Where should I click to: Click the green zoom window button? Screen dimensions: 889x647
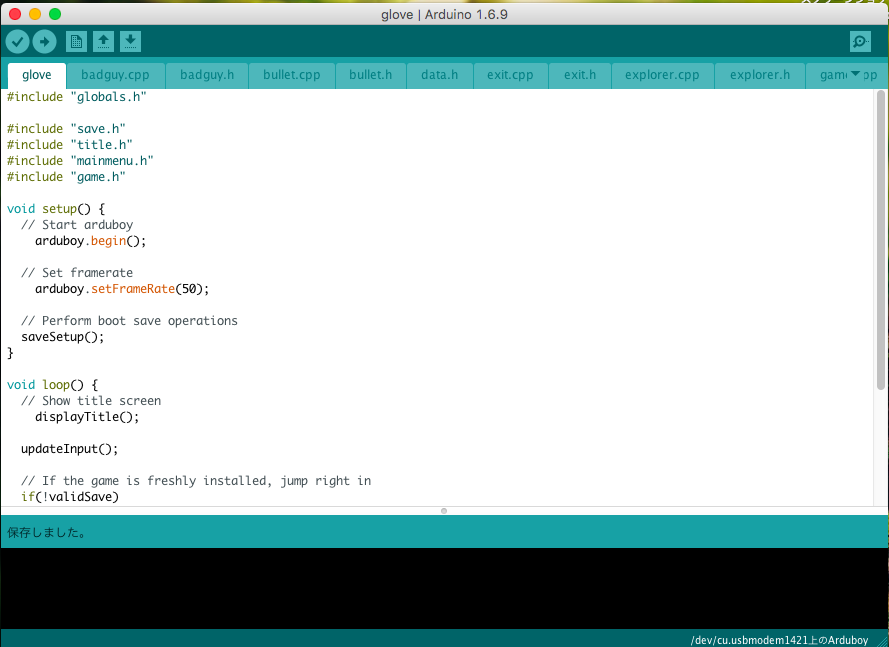pyautogui.click(x=55, y=14)
